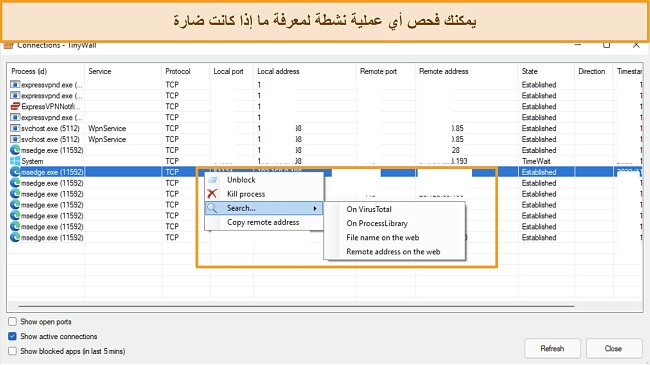
Task: Enable Show open ports checkbox
Action: click(12, 321)
